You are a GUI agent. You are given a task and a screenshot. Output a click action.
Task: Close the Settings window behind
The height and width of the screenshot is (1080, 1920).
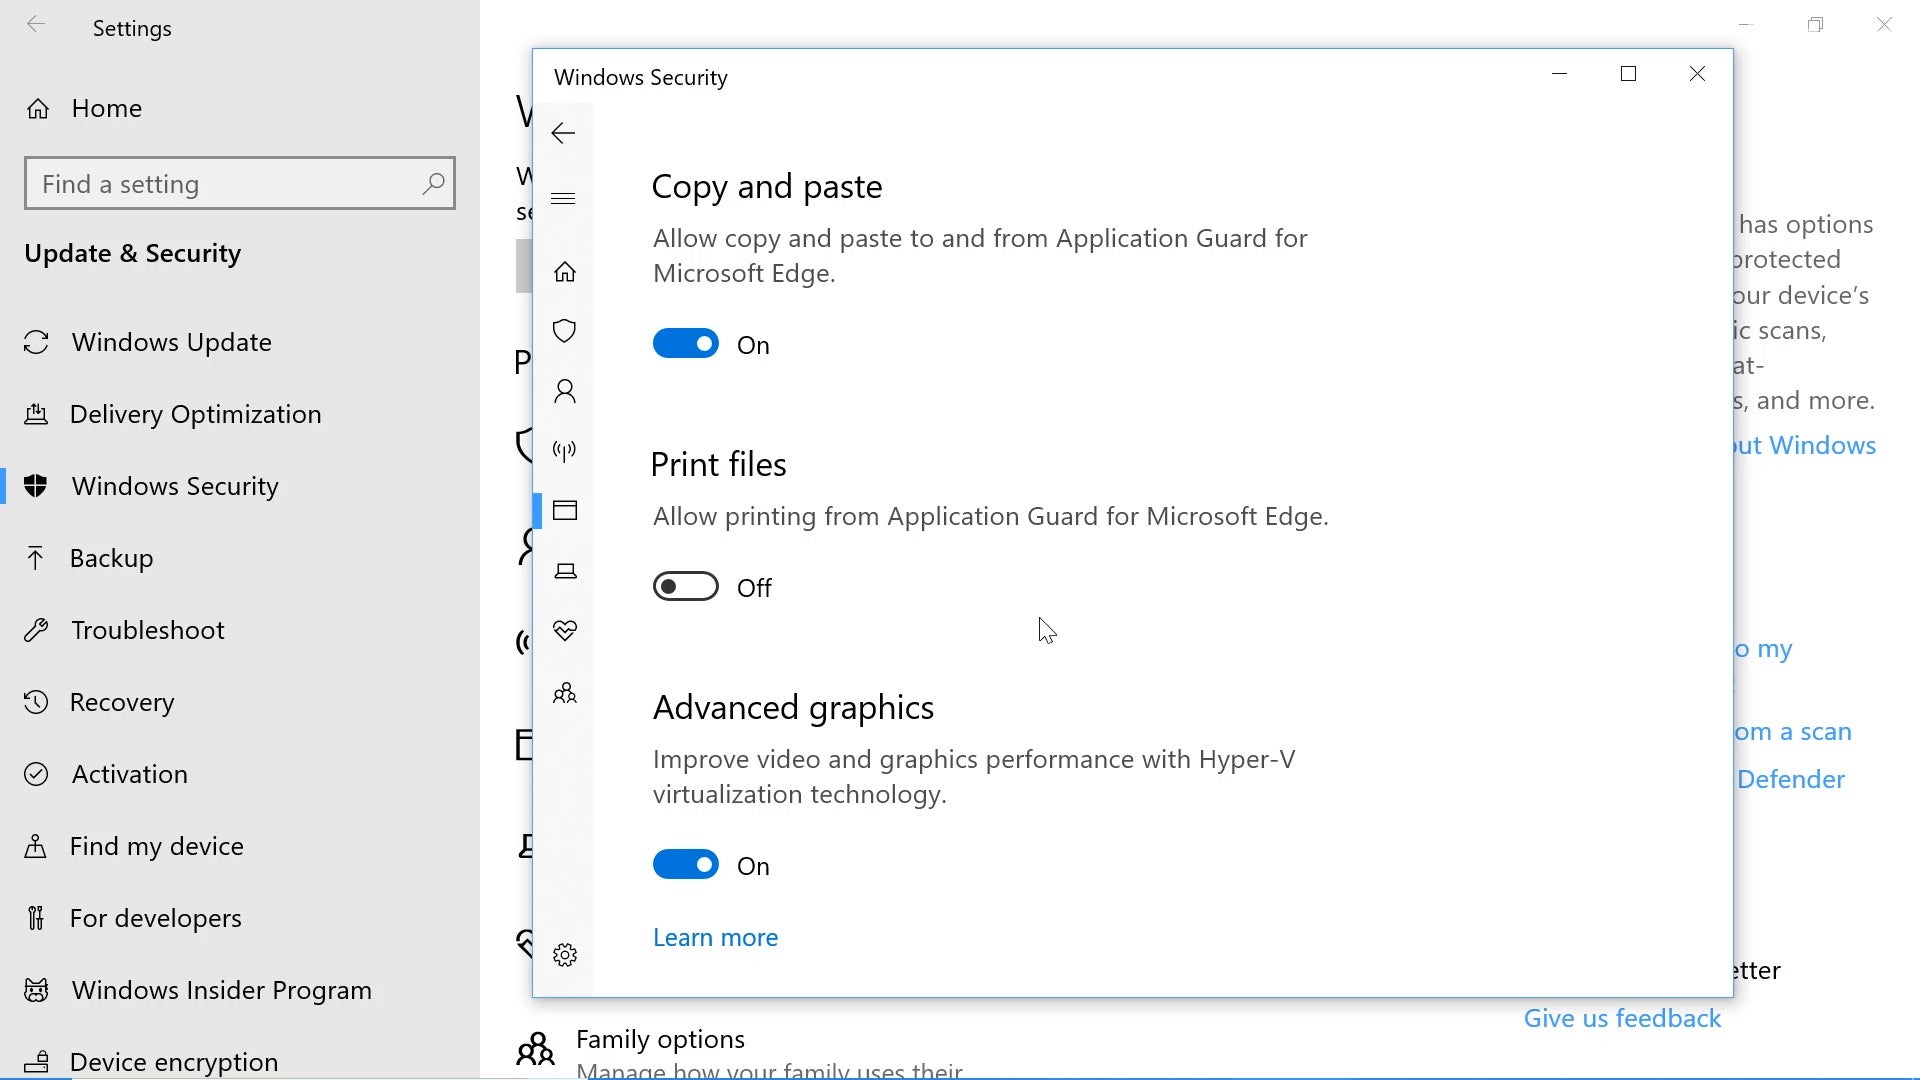[1884, 25]
